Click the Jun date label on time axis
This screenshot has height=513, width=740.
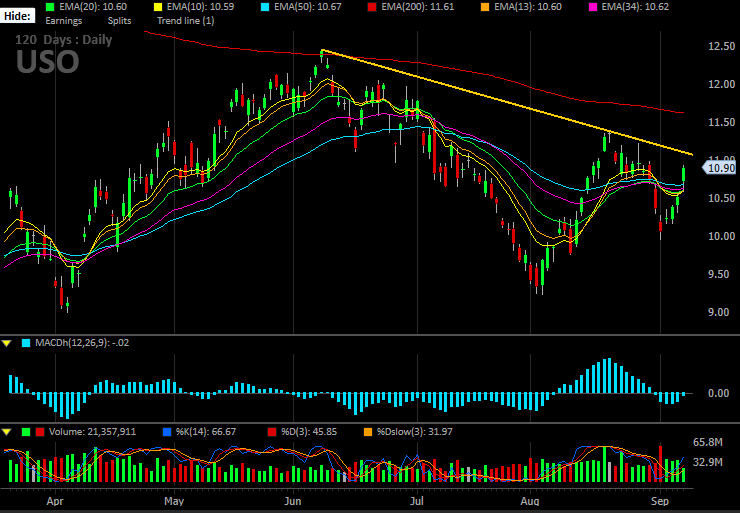tap(293, 501)
